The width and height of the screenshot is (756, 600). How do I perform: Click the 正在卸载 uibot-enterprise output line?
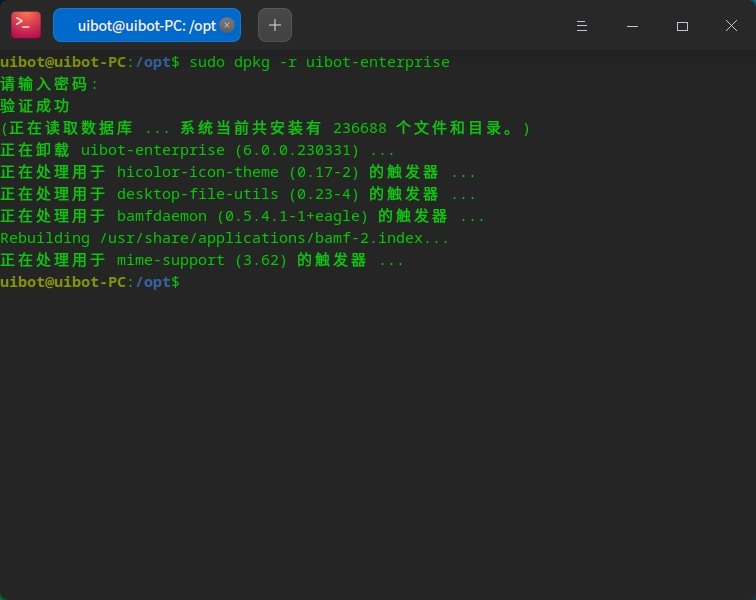click(x=198, y=150)
